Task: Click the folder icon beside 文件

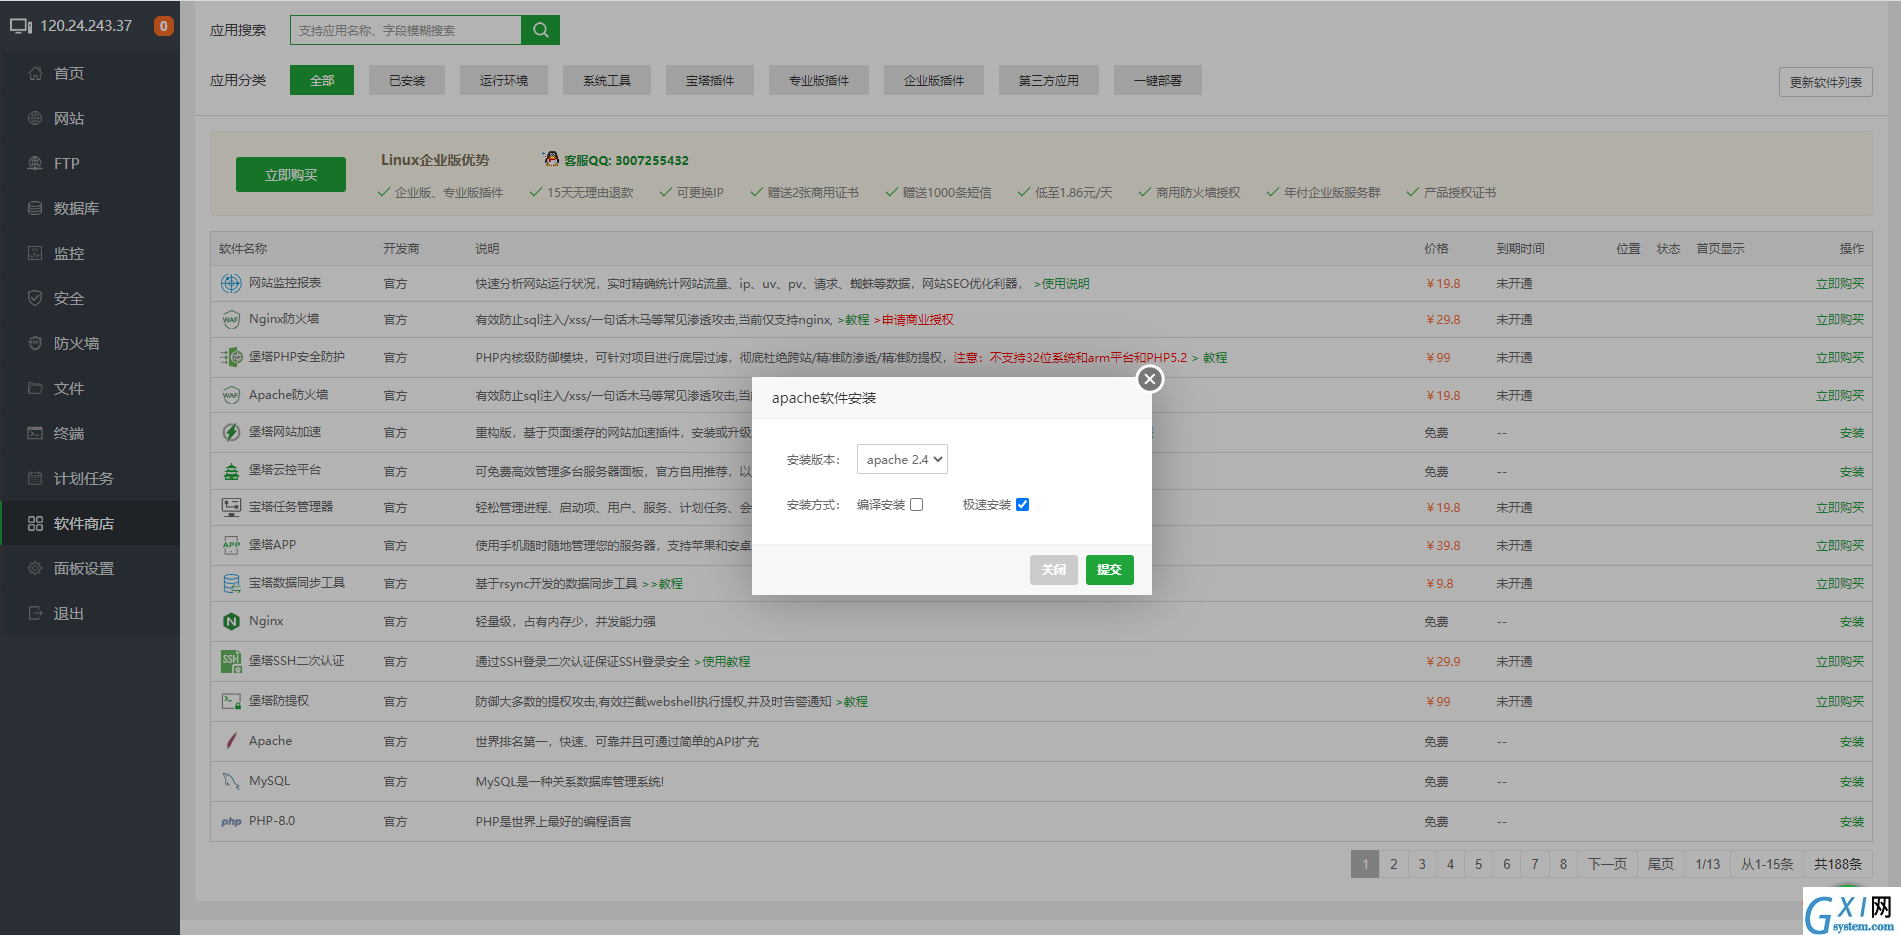Action: 35,388
